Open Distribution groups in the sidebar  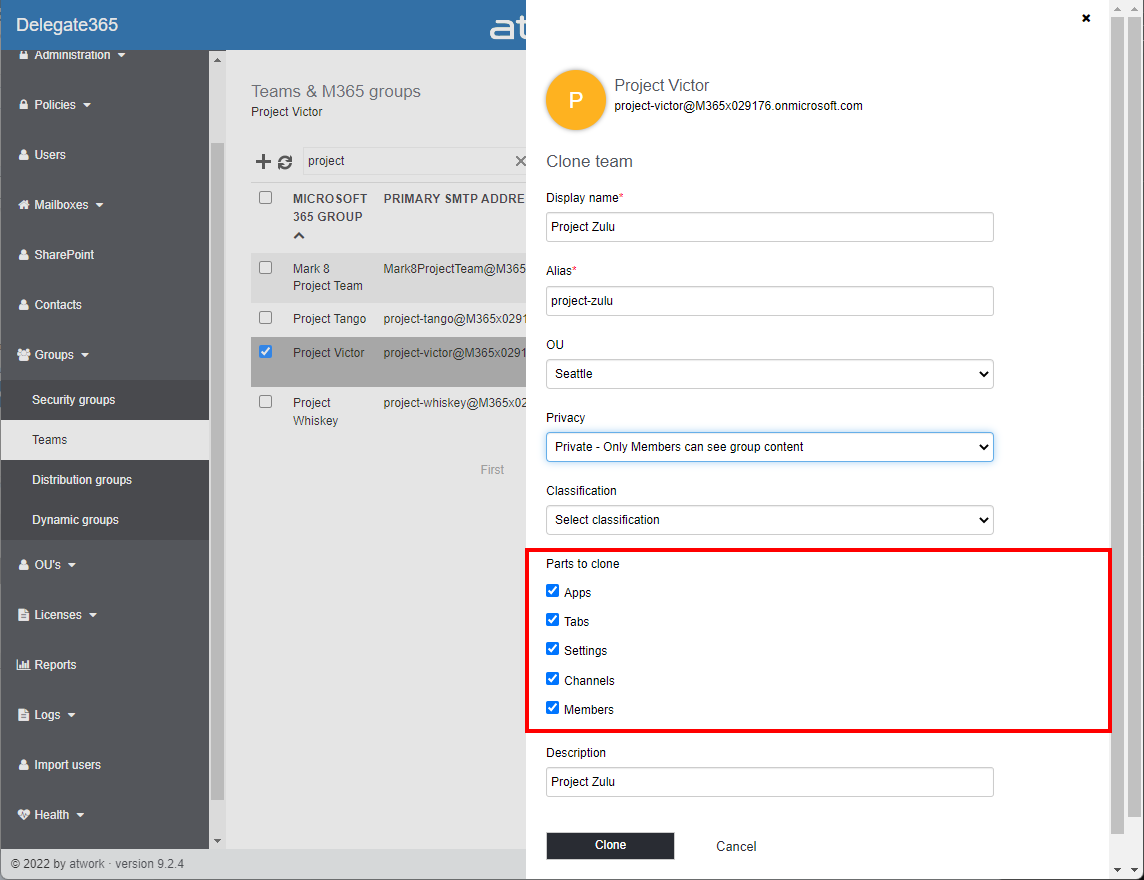pos(82,480)
